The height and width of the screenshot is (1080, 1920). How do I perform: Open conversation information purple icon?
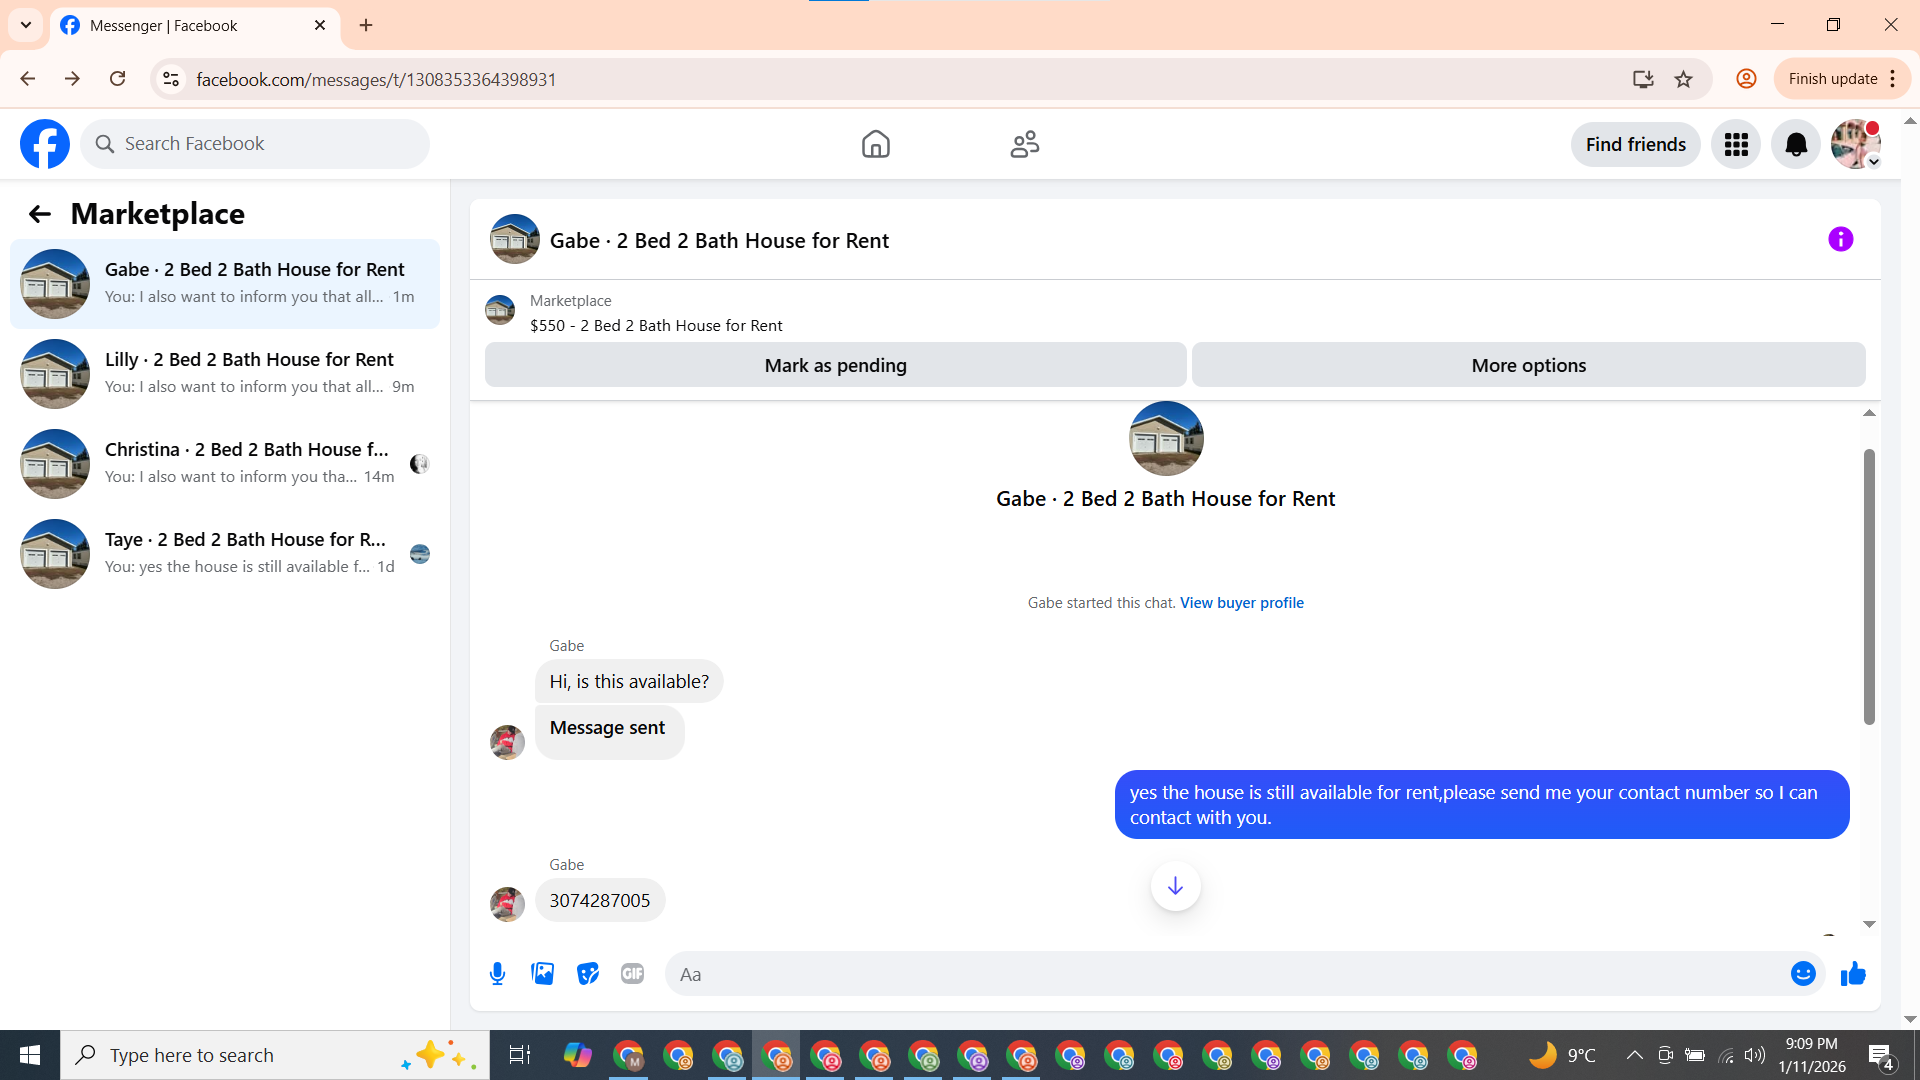coord(1840,239)
